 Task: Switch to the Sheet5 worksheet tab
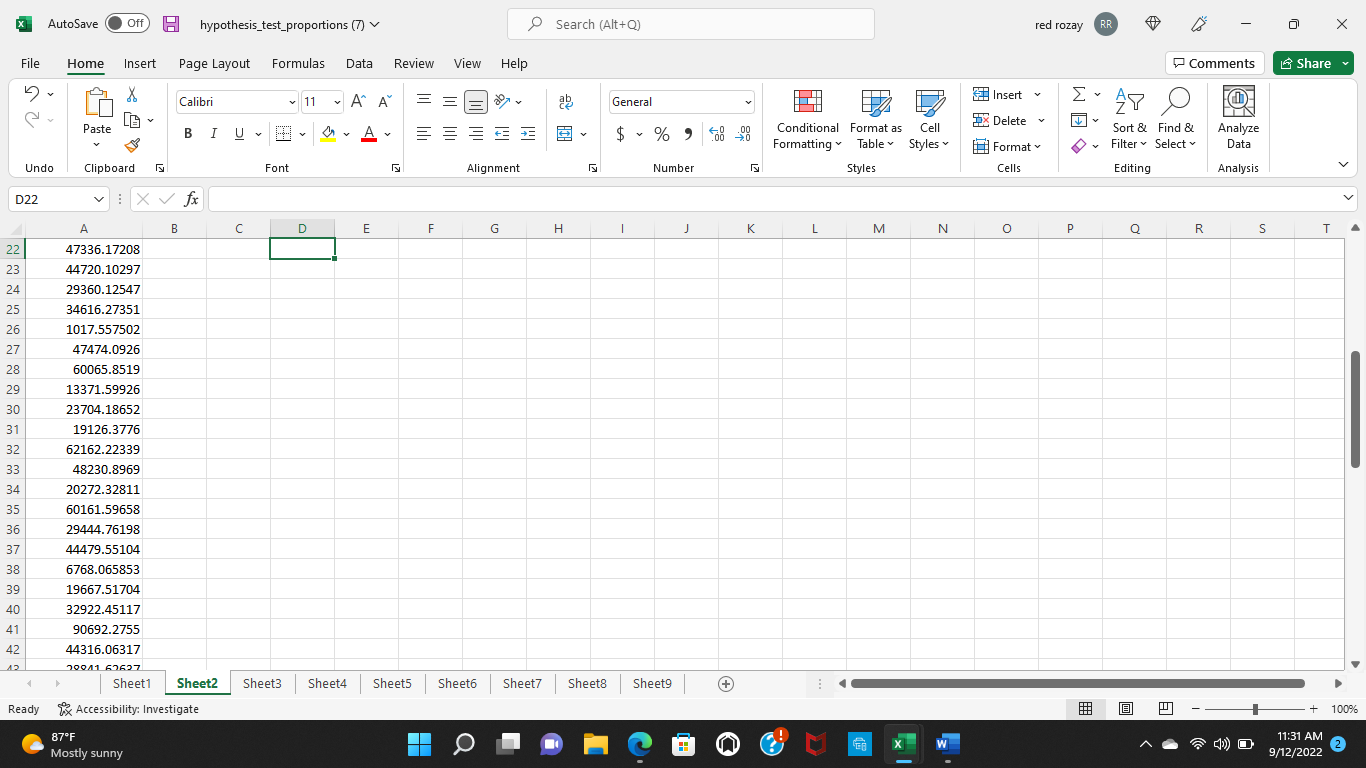click(x=392, y=684)
